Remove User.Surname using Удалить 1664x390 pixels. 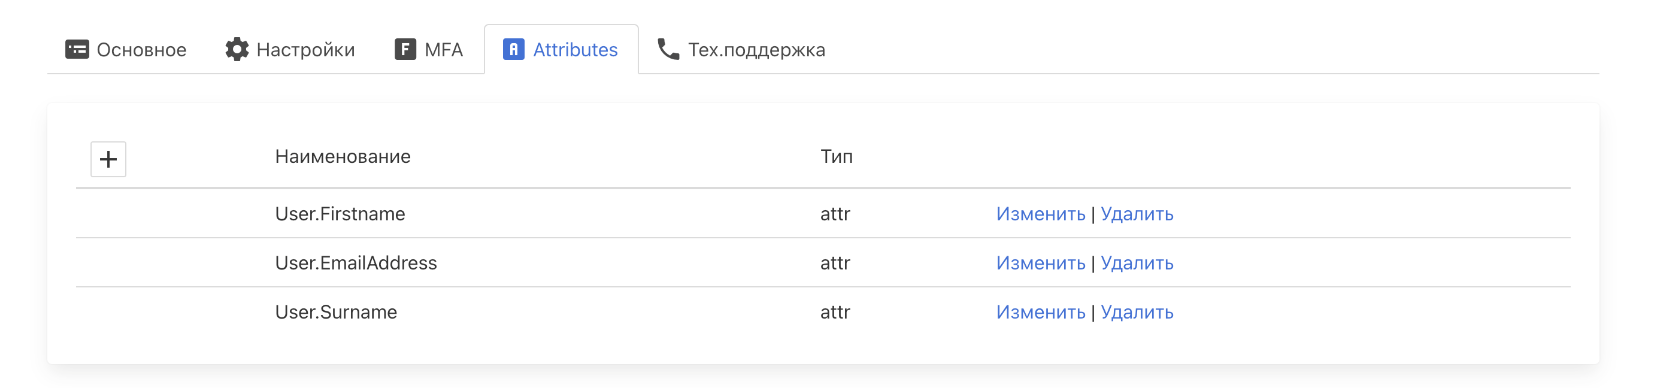1137,312
